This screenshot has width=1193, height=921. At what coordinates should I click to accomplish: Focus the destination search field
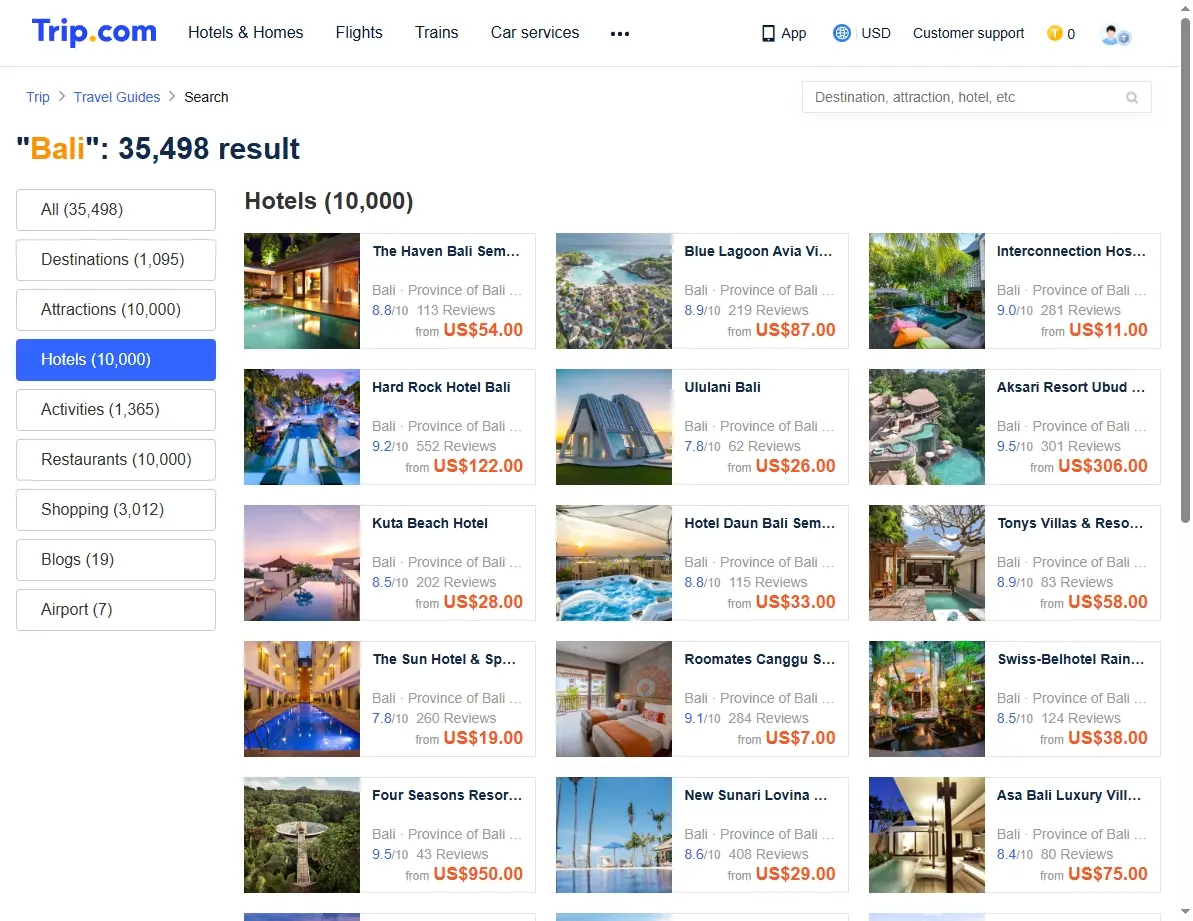point(976,97)
